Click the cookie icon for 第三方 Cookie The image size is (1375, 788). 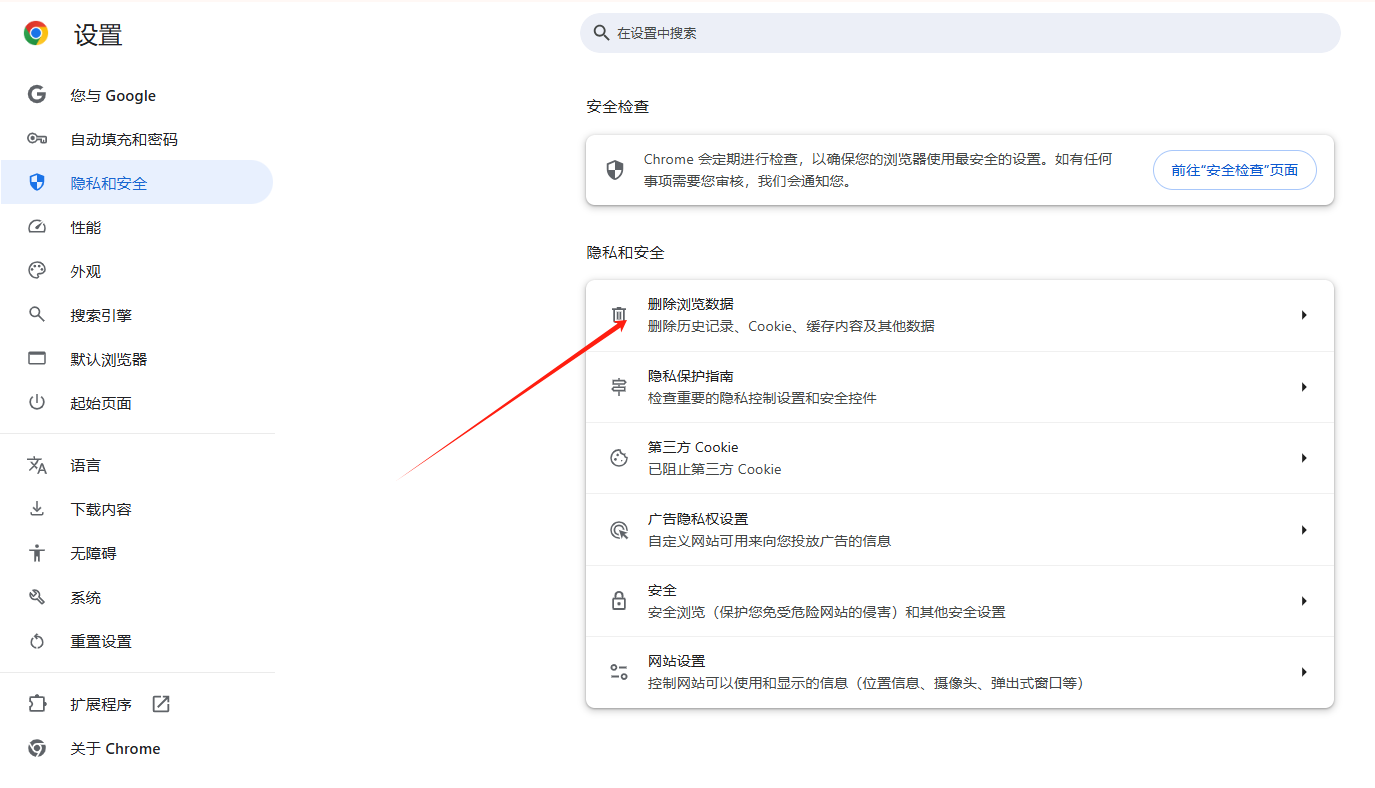click(619, 458)
